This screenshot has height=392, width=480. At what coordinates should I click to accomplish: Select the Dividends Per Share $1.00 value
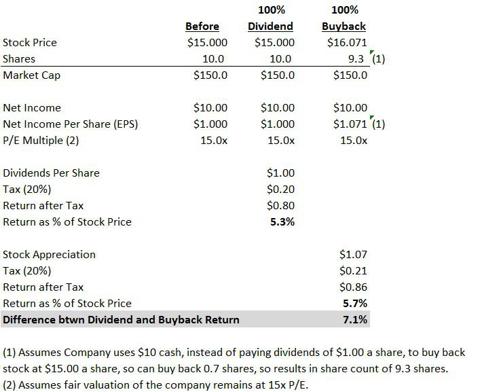(x=281, y=173)
